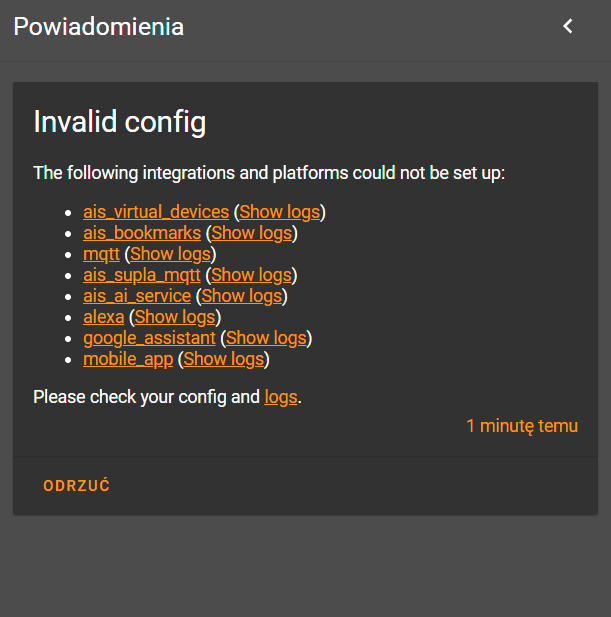Open the logs link after 'config and'
Viewport: 611px width, 617px height.
click(x=281, y=397)
